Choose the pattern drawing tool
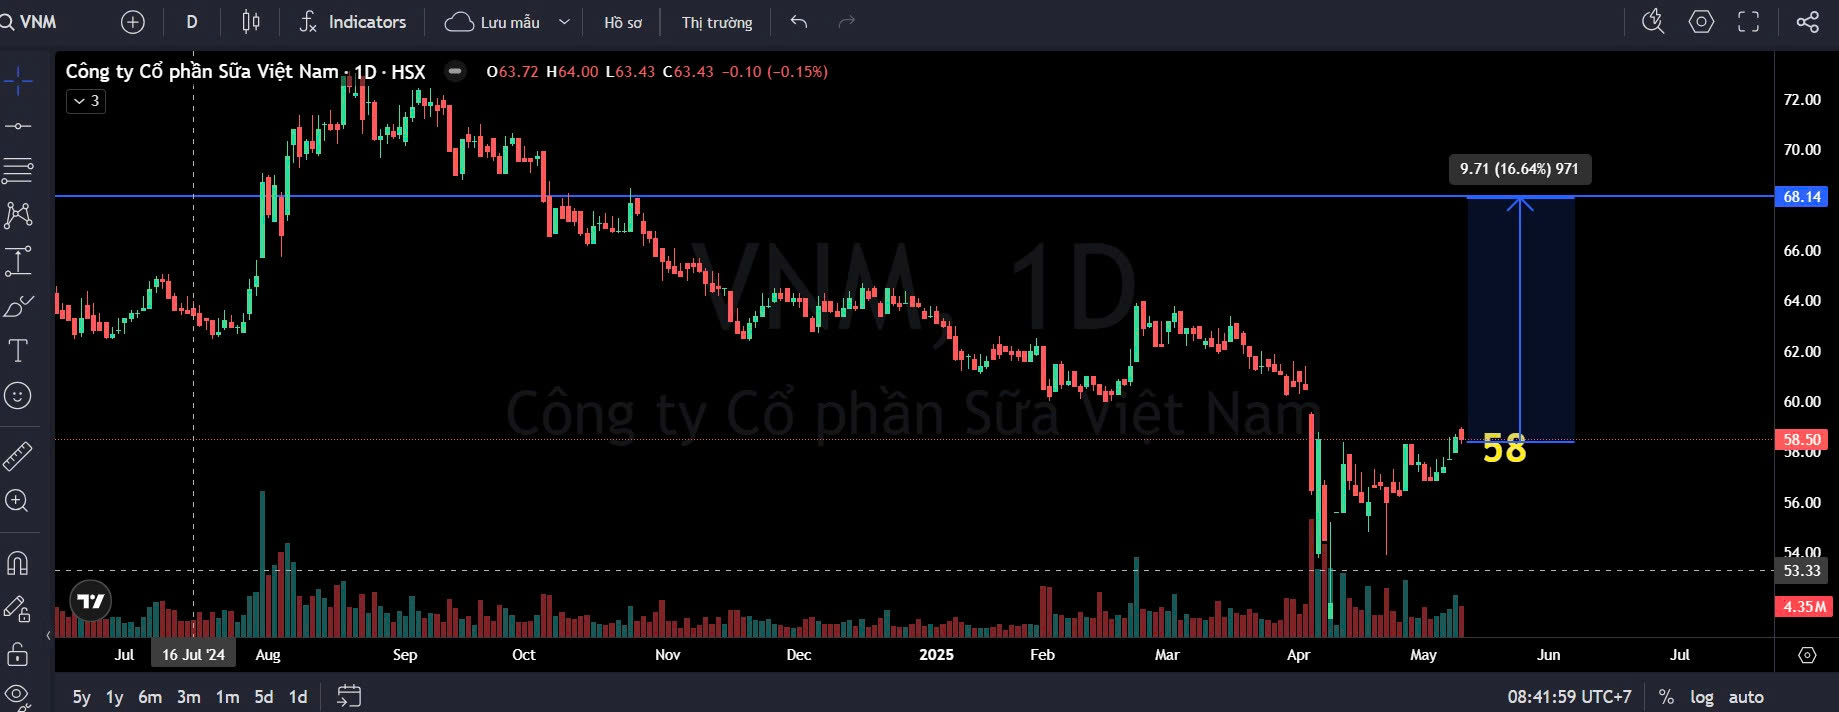 pyautogui.click(x=18, y=215)
